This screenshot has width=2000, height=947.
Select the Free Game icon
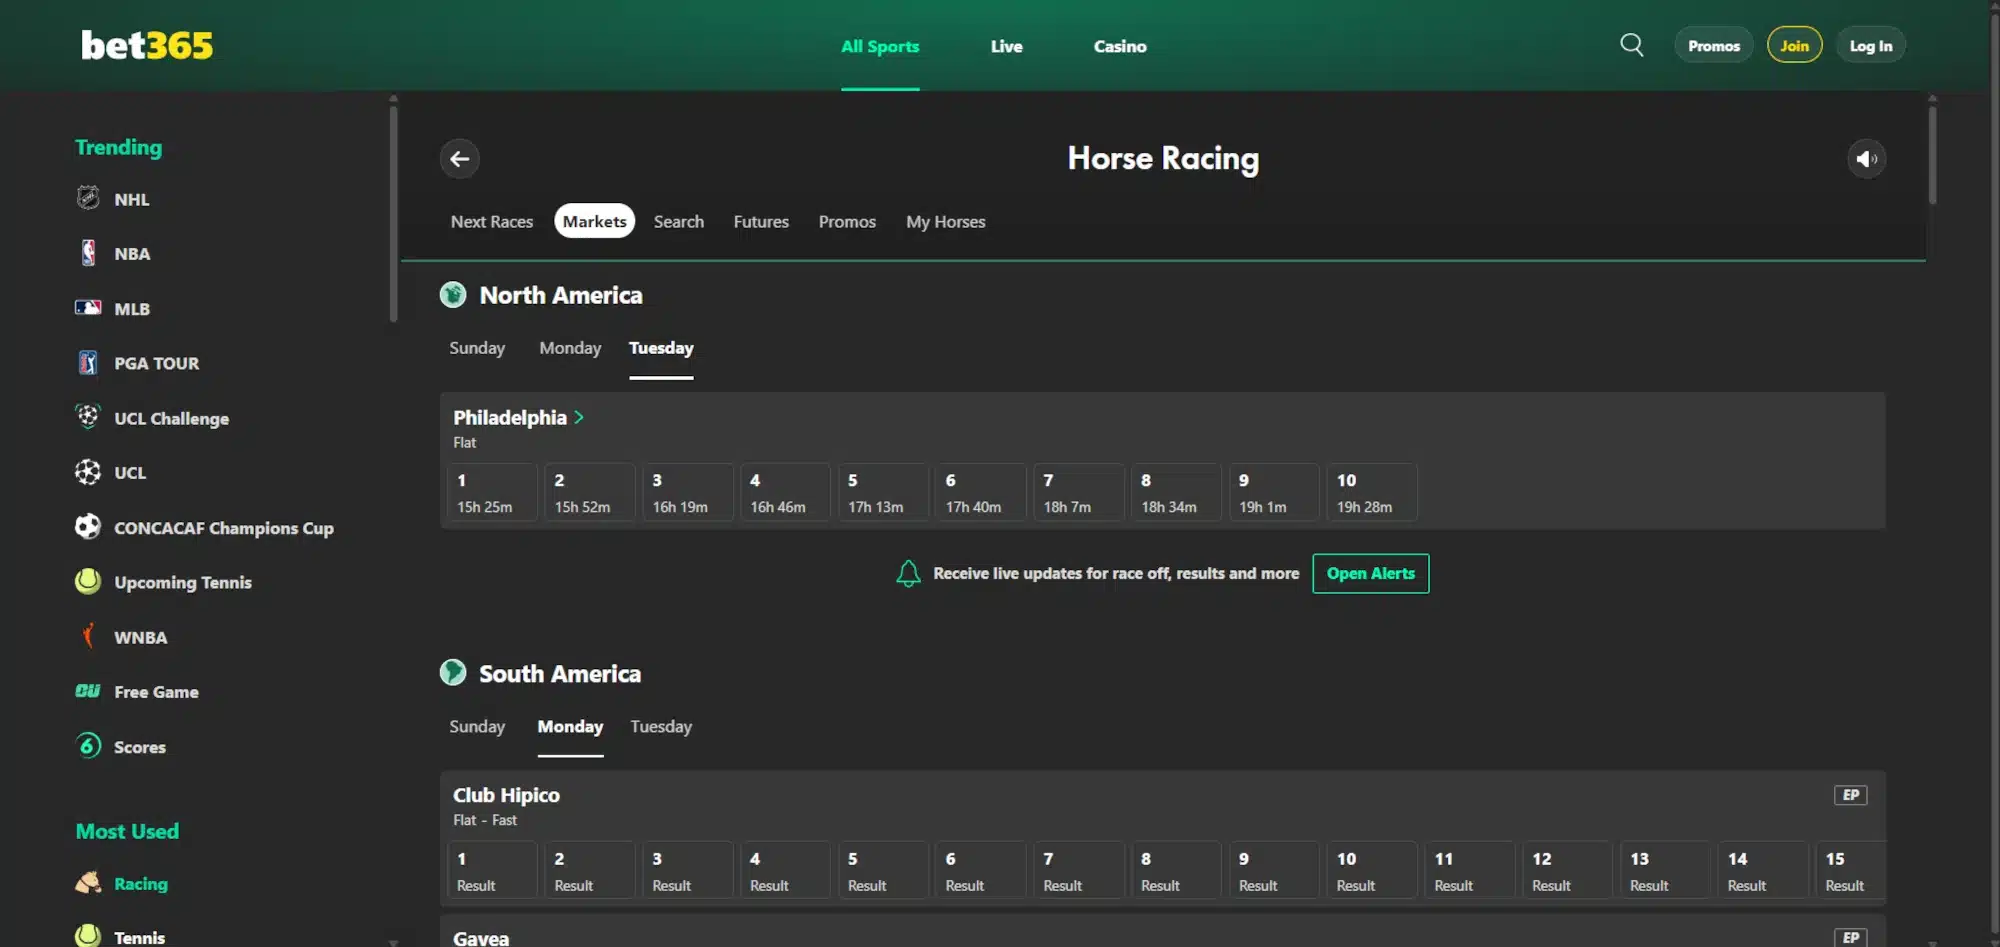pos(88,691)
